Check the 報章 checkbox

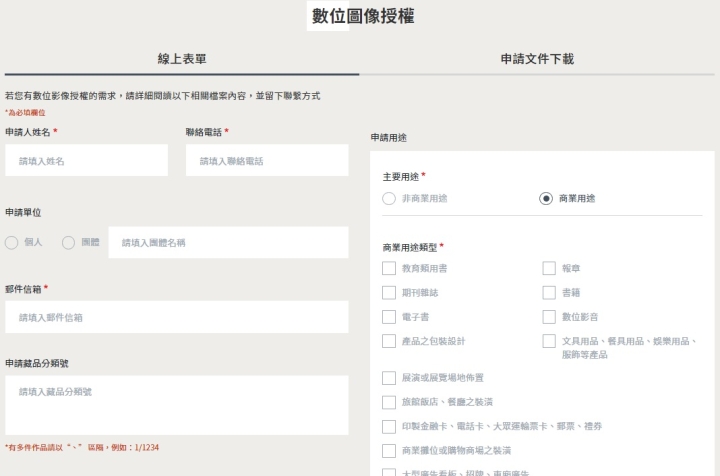point(549,268)
